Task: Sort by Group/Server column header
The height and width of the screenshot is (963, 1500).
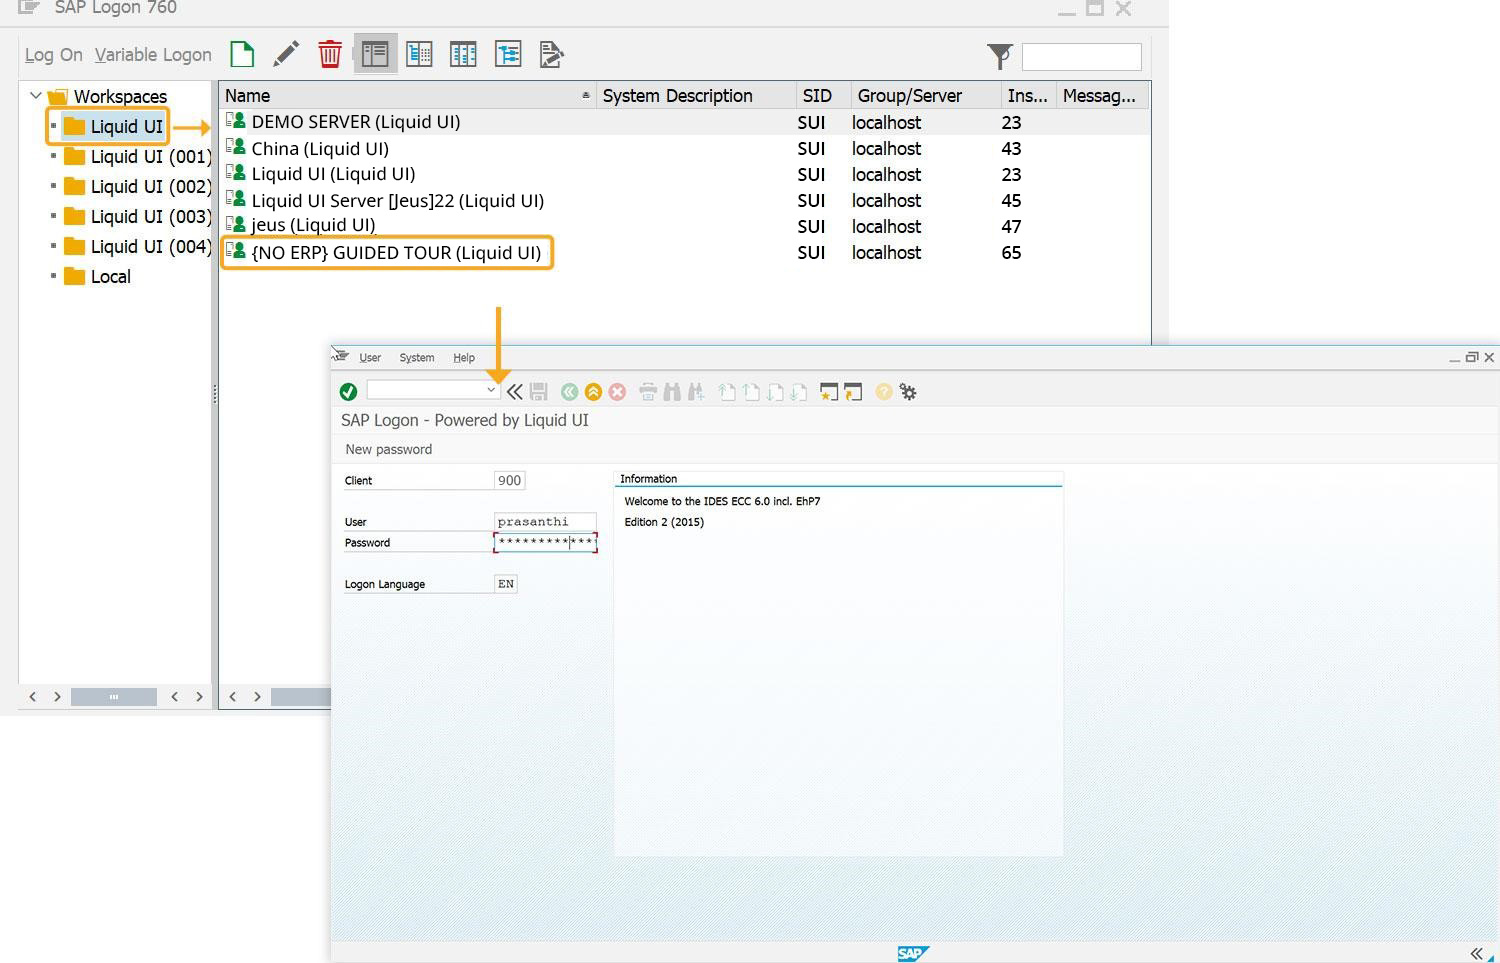Action: [925, 96]
